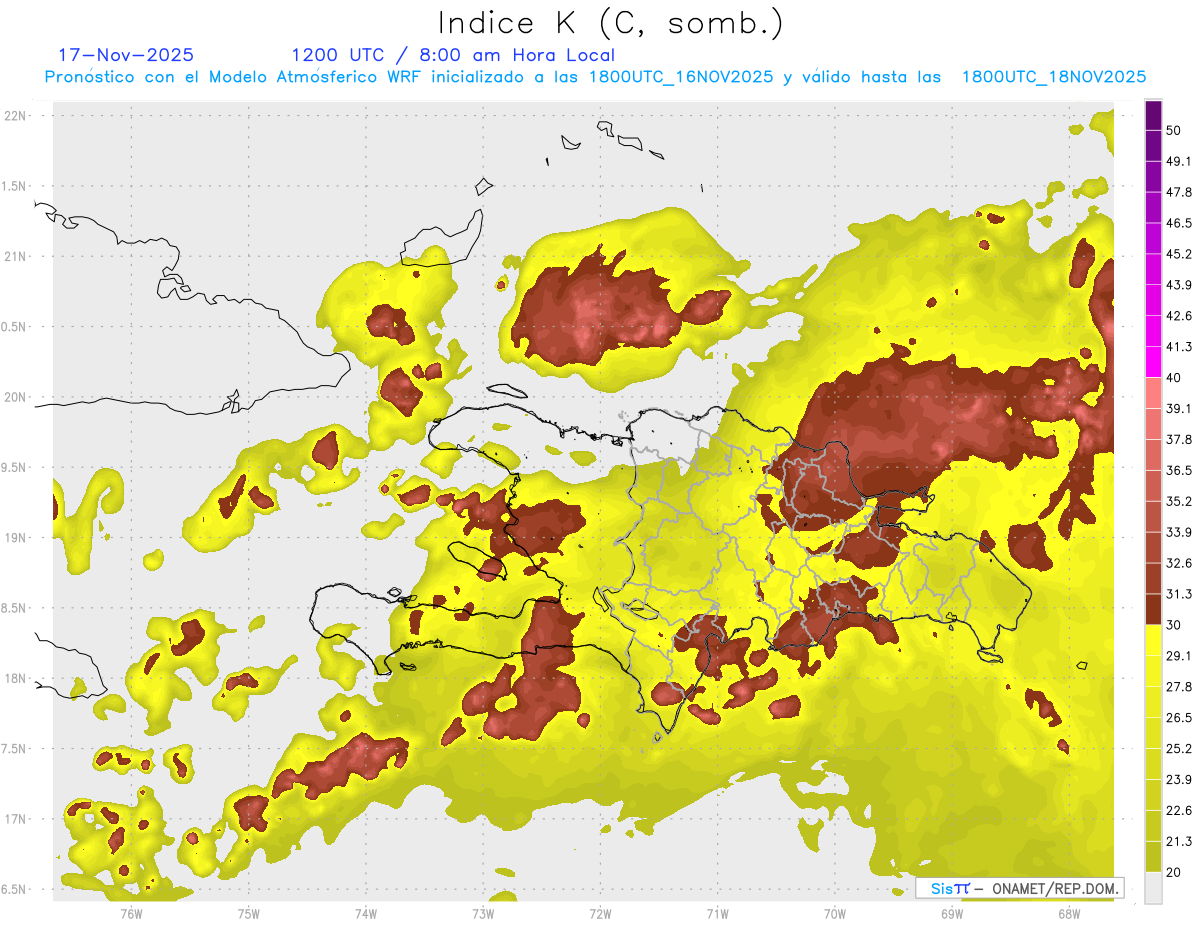Click the '21.3' color scale value
Screen dimensions: 1200x927
click(x=1179, y=841)
